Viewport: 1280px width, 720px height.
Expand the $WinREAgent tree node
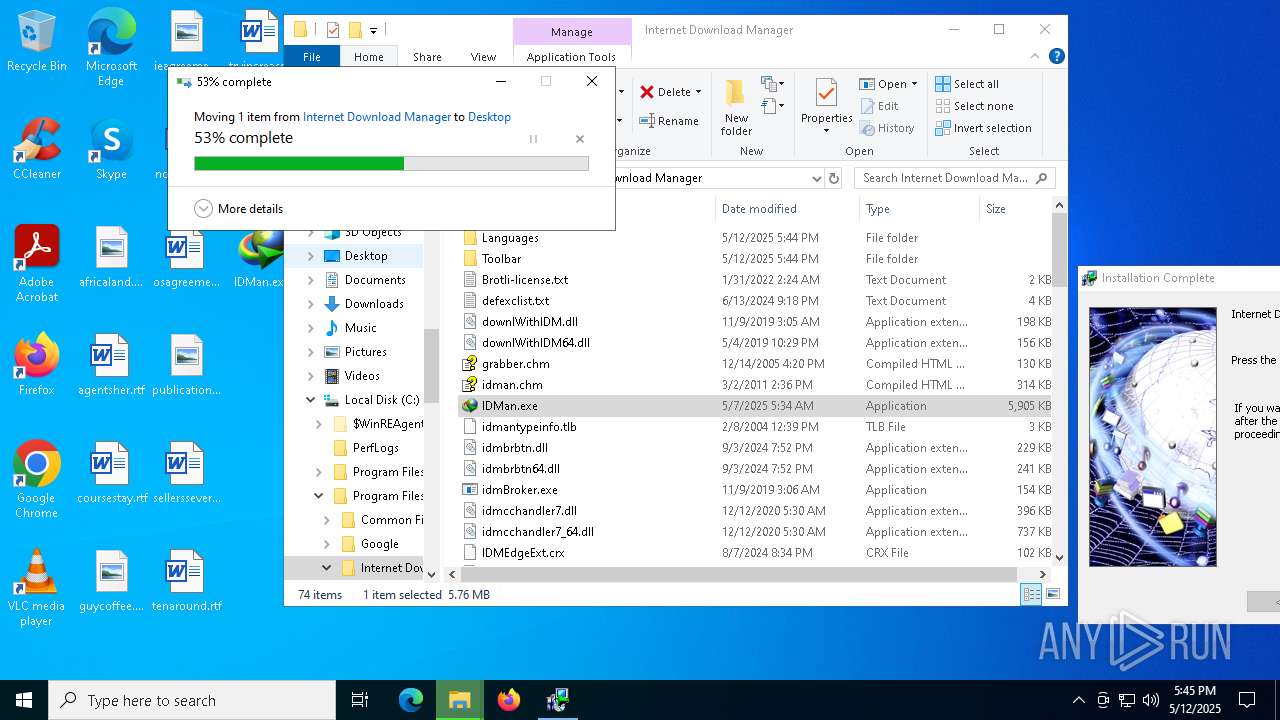318,424
